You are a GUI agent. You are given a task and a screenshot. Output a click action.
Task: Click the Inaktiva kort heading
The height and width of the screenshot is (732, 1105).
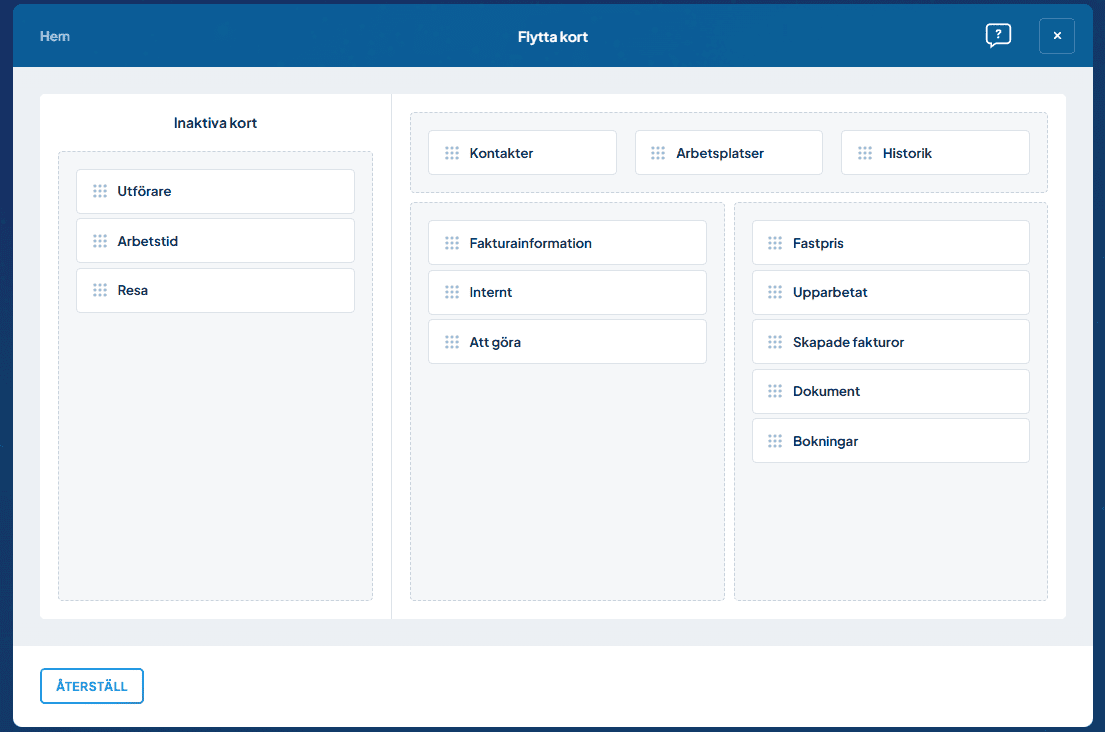coord(215,123)
